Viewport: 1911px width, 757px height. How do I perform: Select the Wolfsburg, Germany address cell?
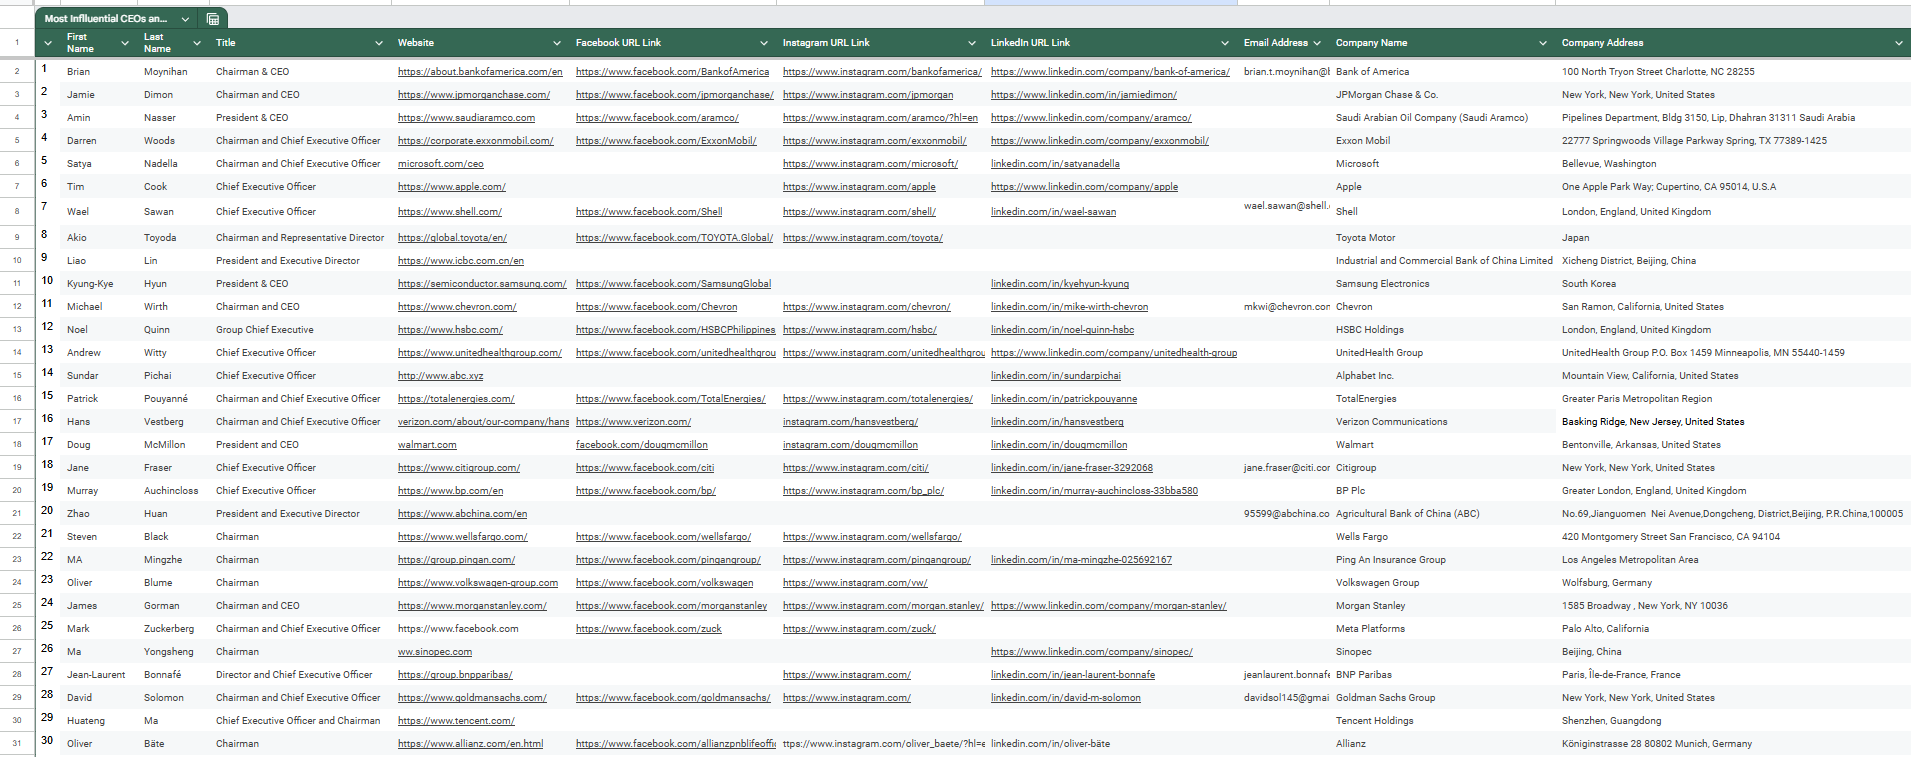[1733, 583]
